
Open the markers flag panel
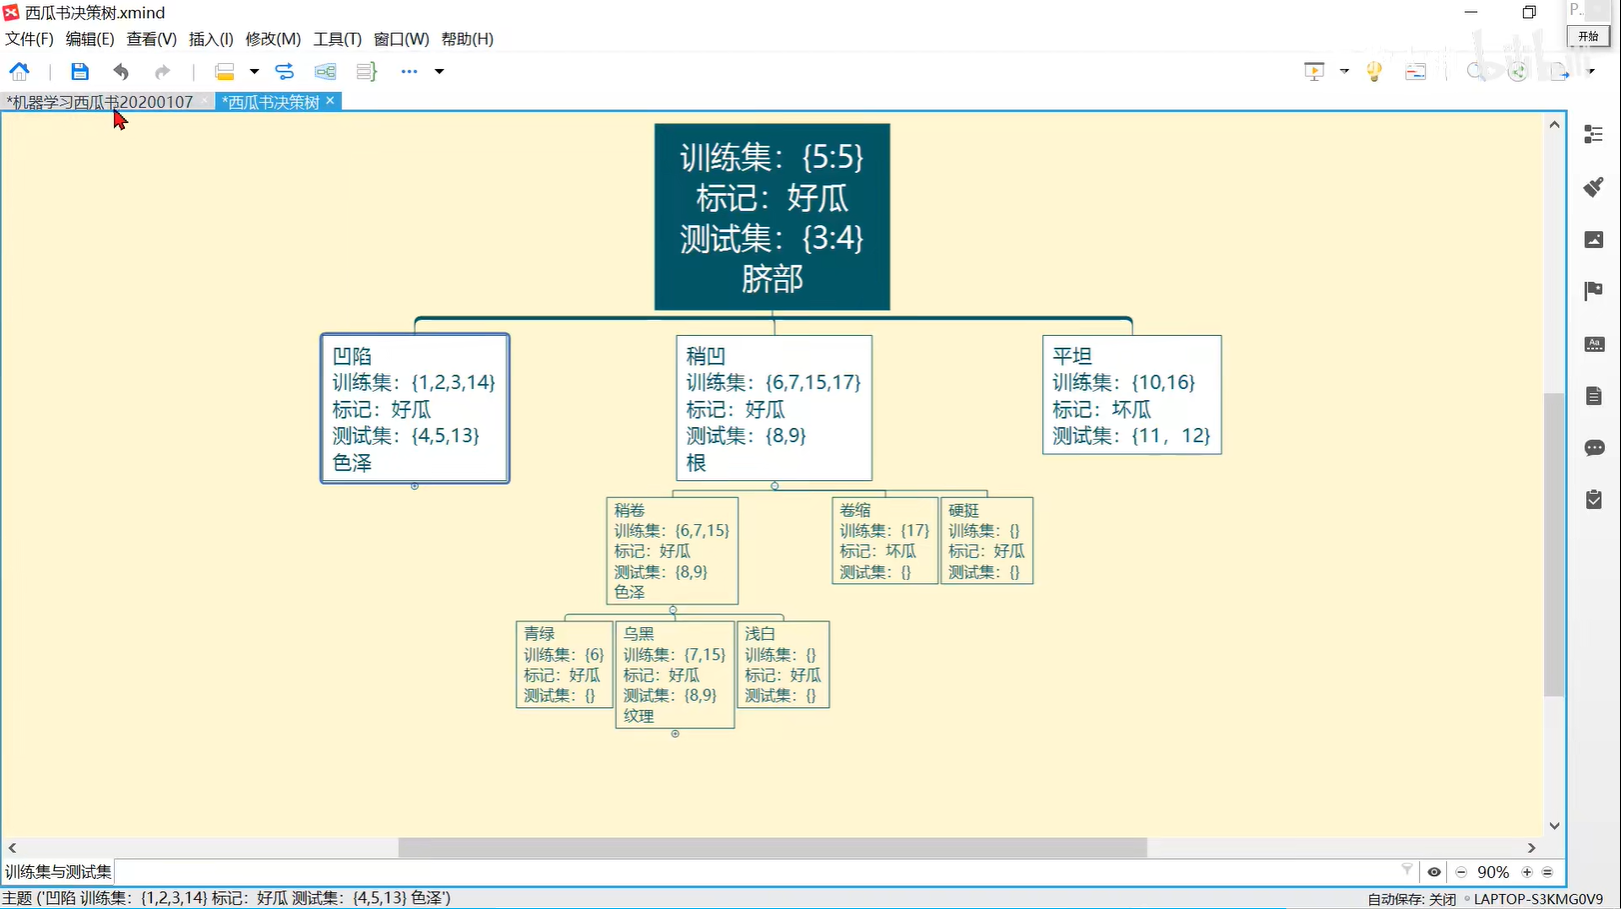1594,291
